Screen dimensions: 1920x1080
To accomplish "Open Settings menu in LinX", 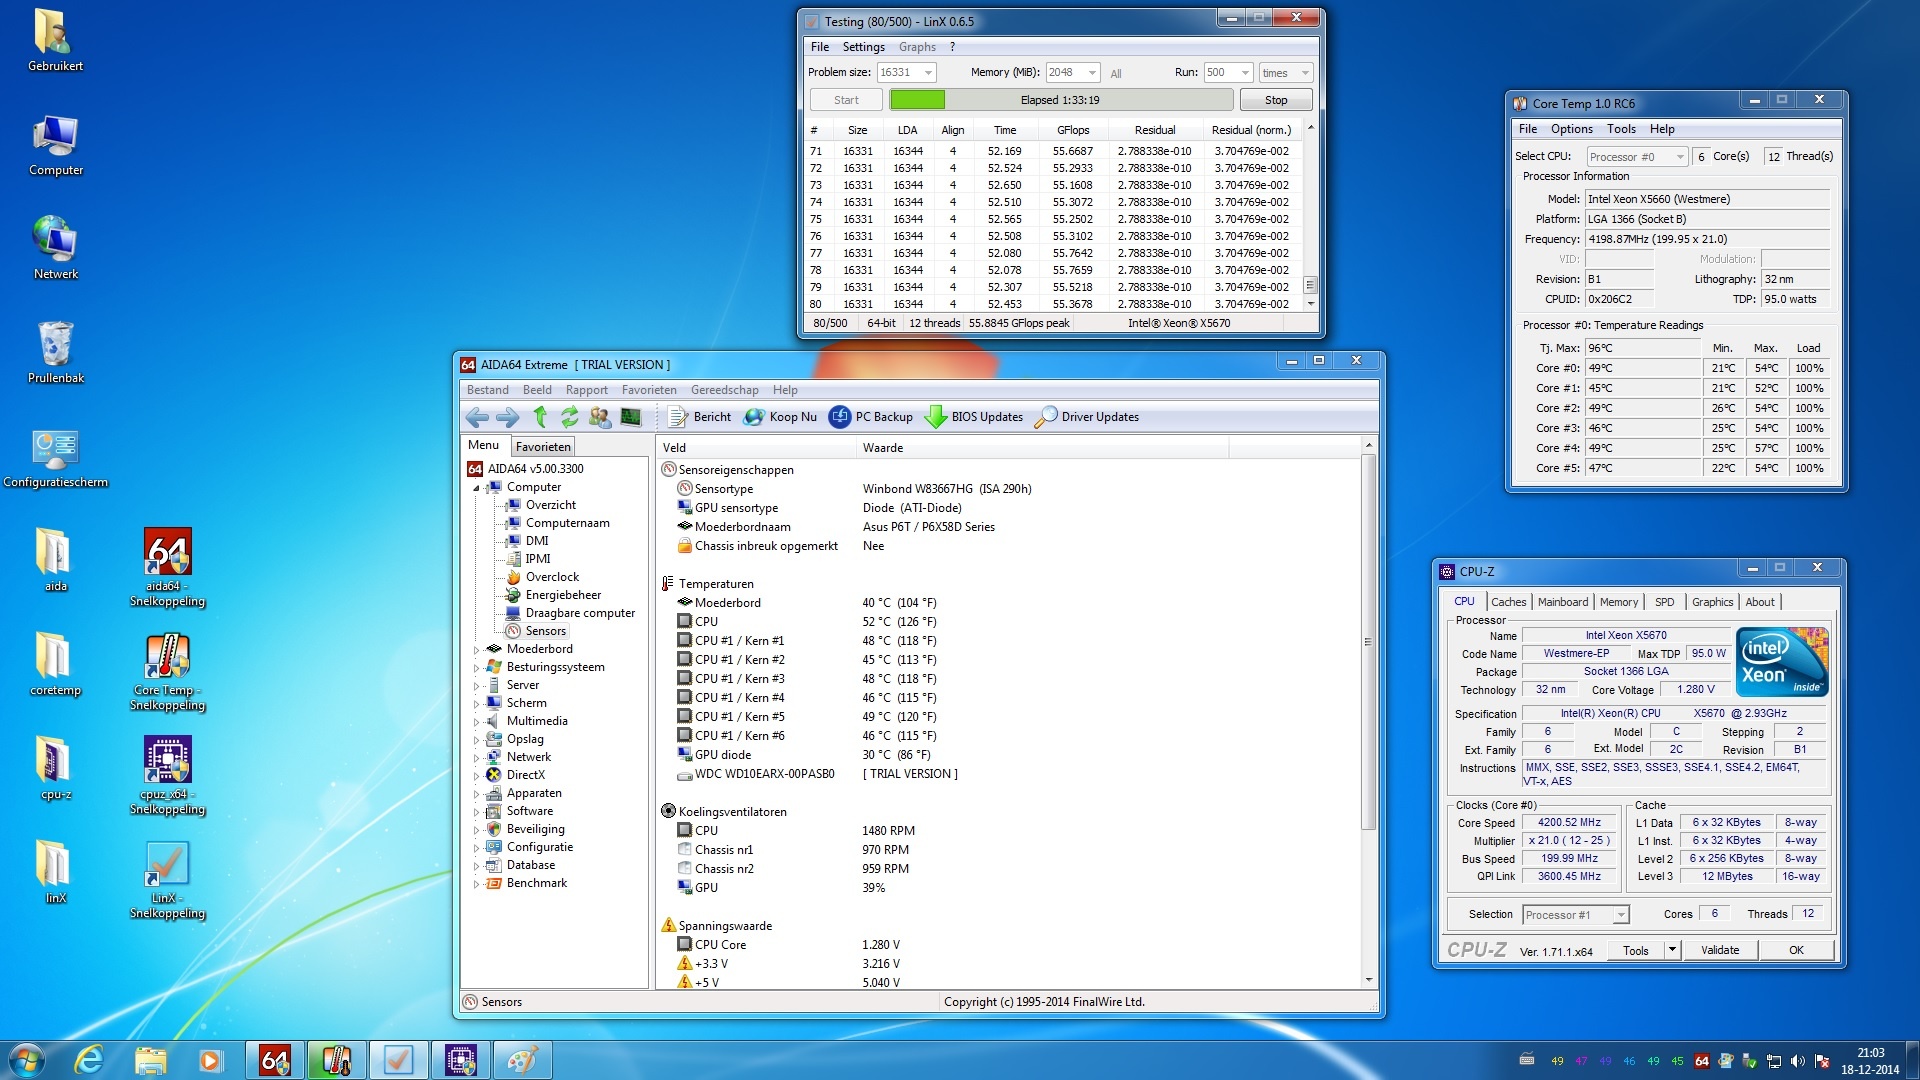I will 863,47.
